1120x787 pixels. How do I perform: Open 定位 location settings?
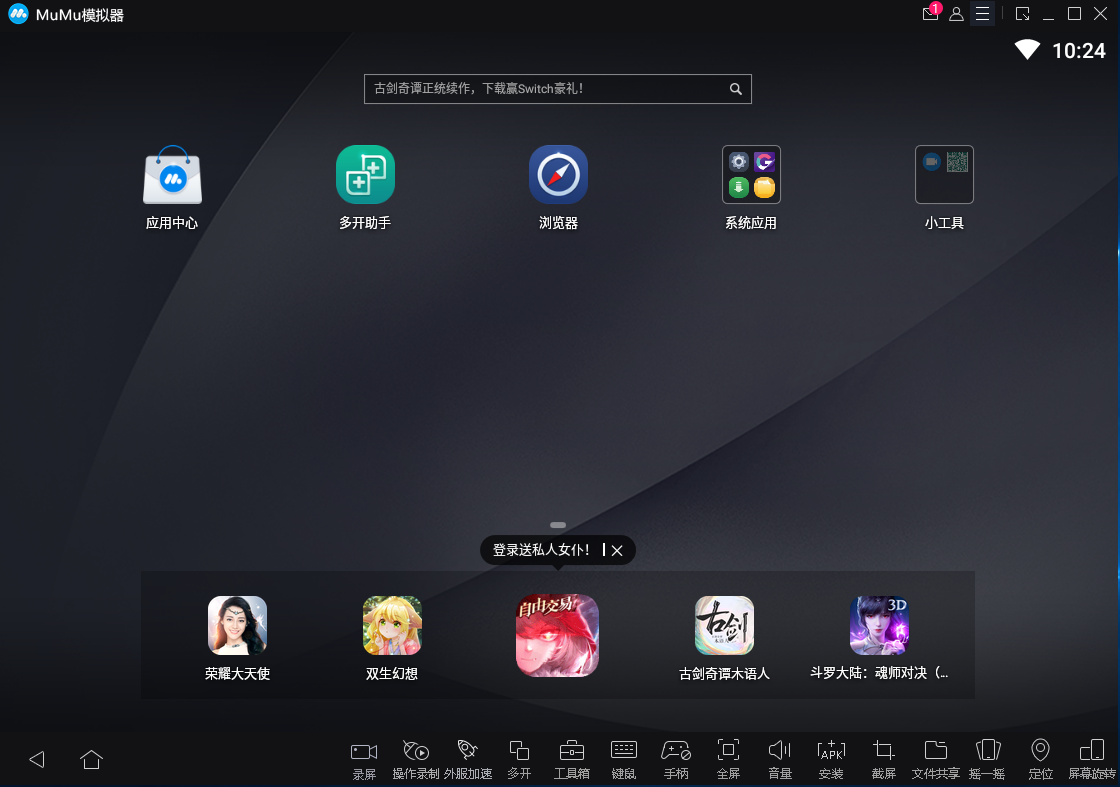point(1040,759)
